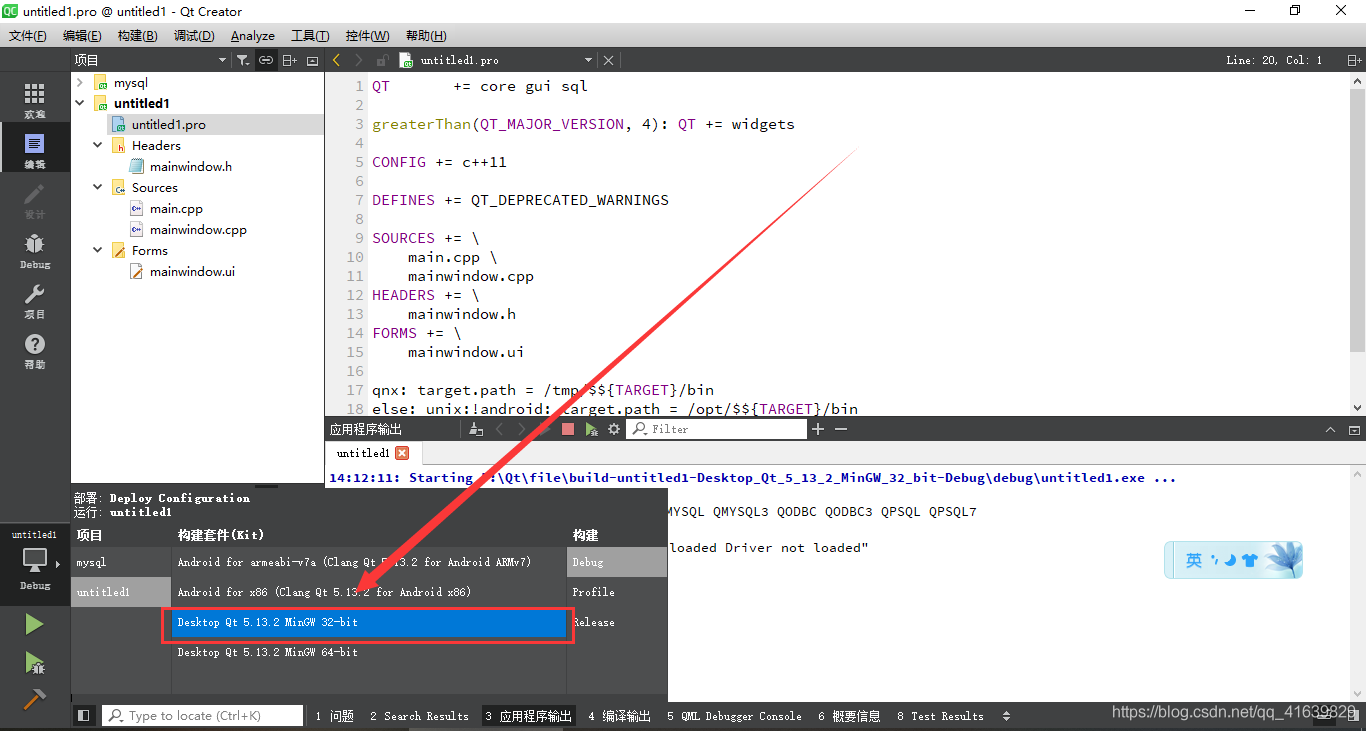
Task: Open mainwindow.ui in project tree
Action: coord(192,271)
